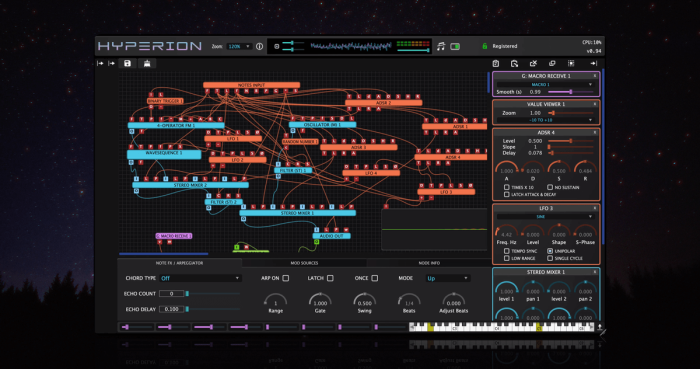Switch to the NODE INFO tab
Image resolution: width=700 pixels, height=369 pixels.
[x=429, y=263]
